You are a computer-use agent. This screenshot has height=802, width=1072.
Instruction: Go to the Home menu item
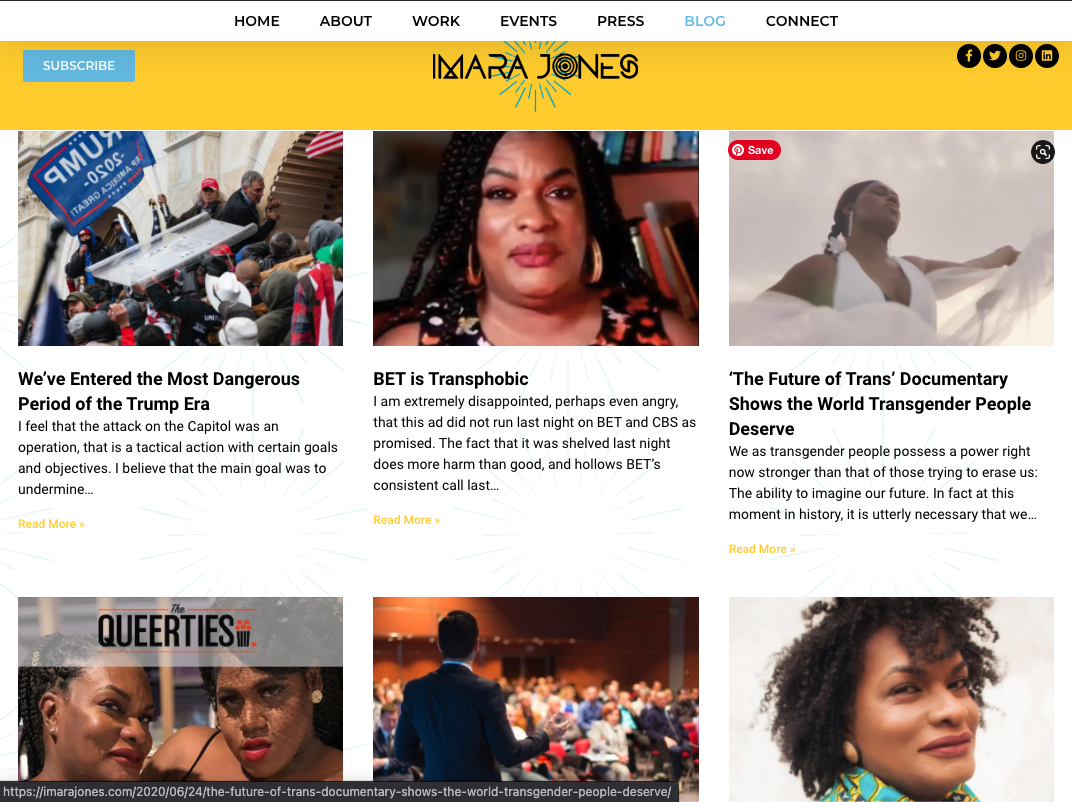(x=256, y=21)
